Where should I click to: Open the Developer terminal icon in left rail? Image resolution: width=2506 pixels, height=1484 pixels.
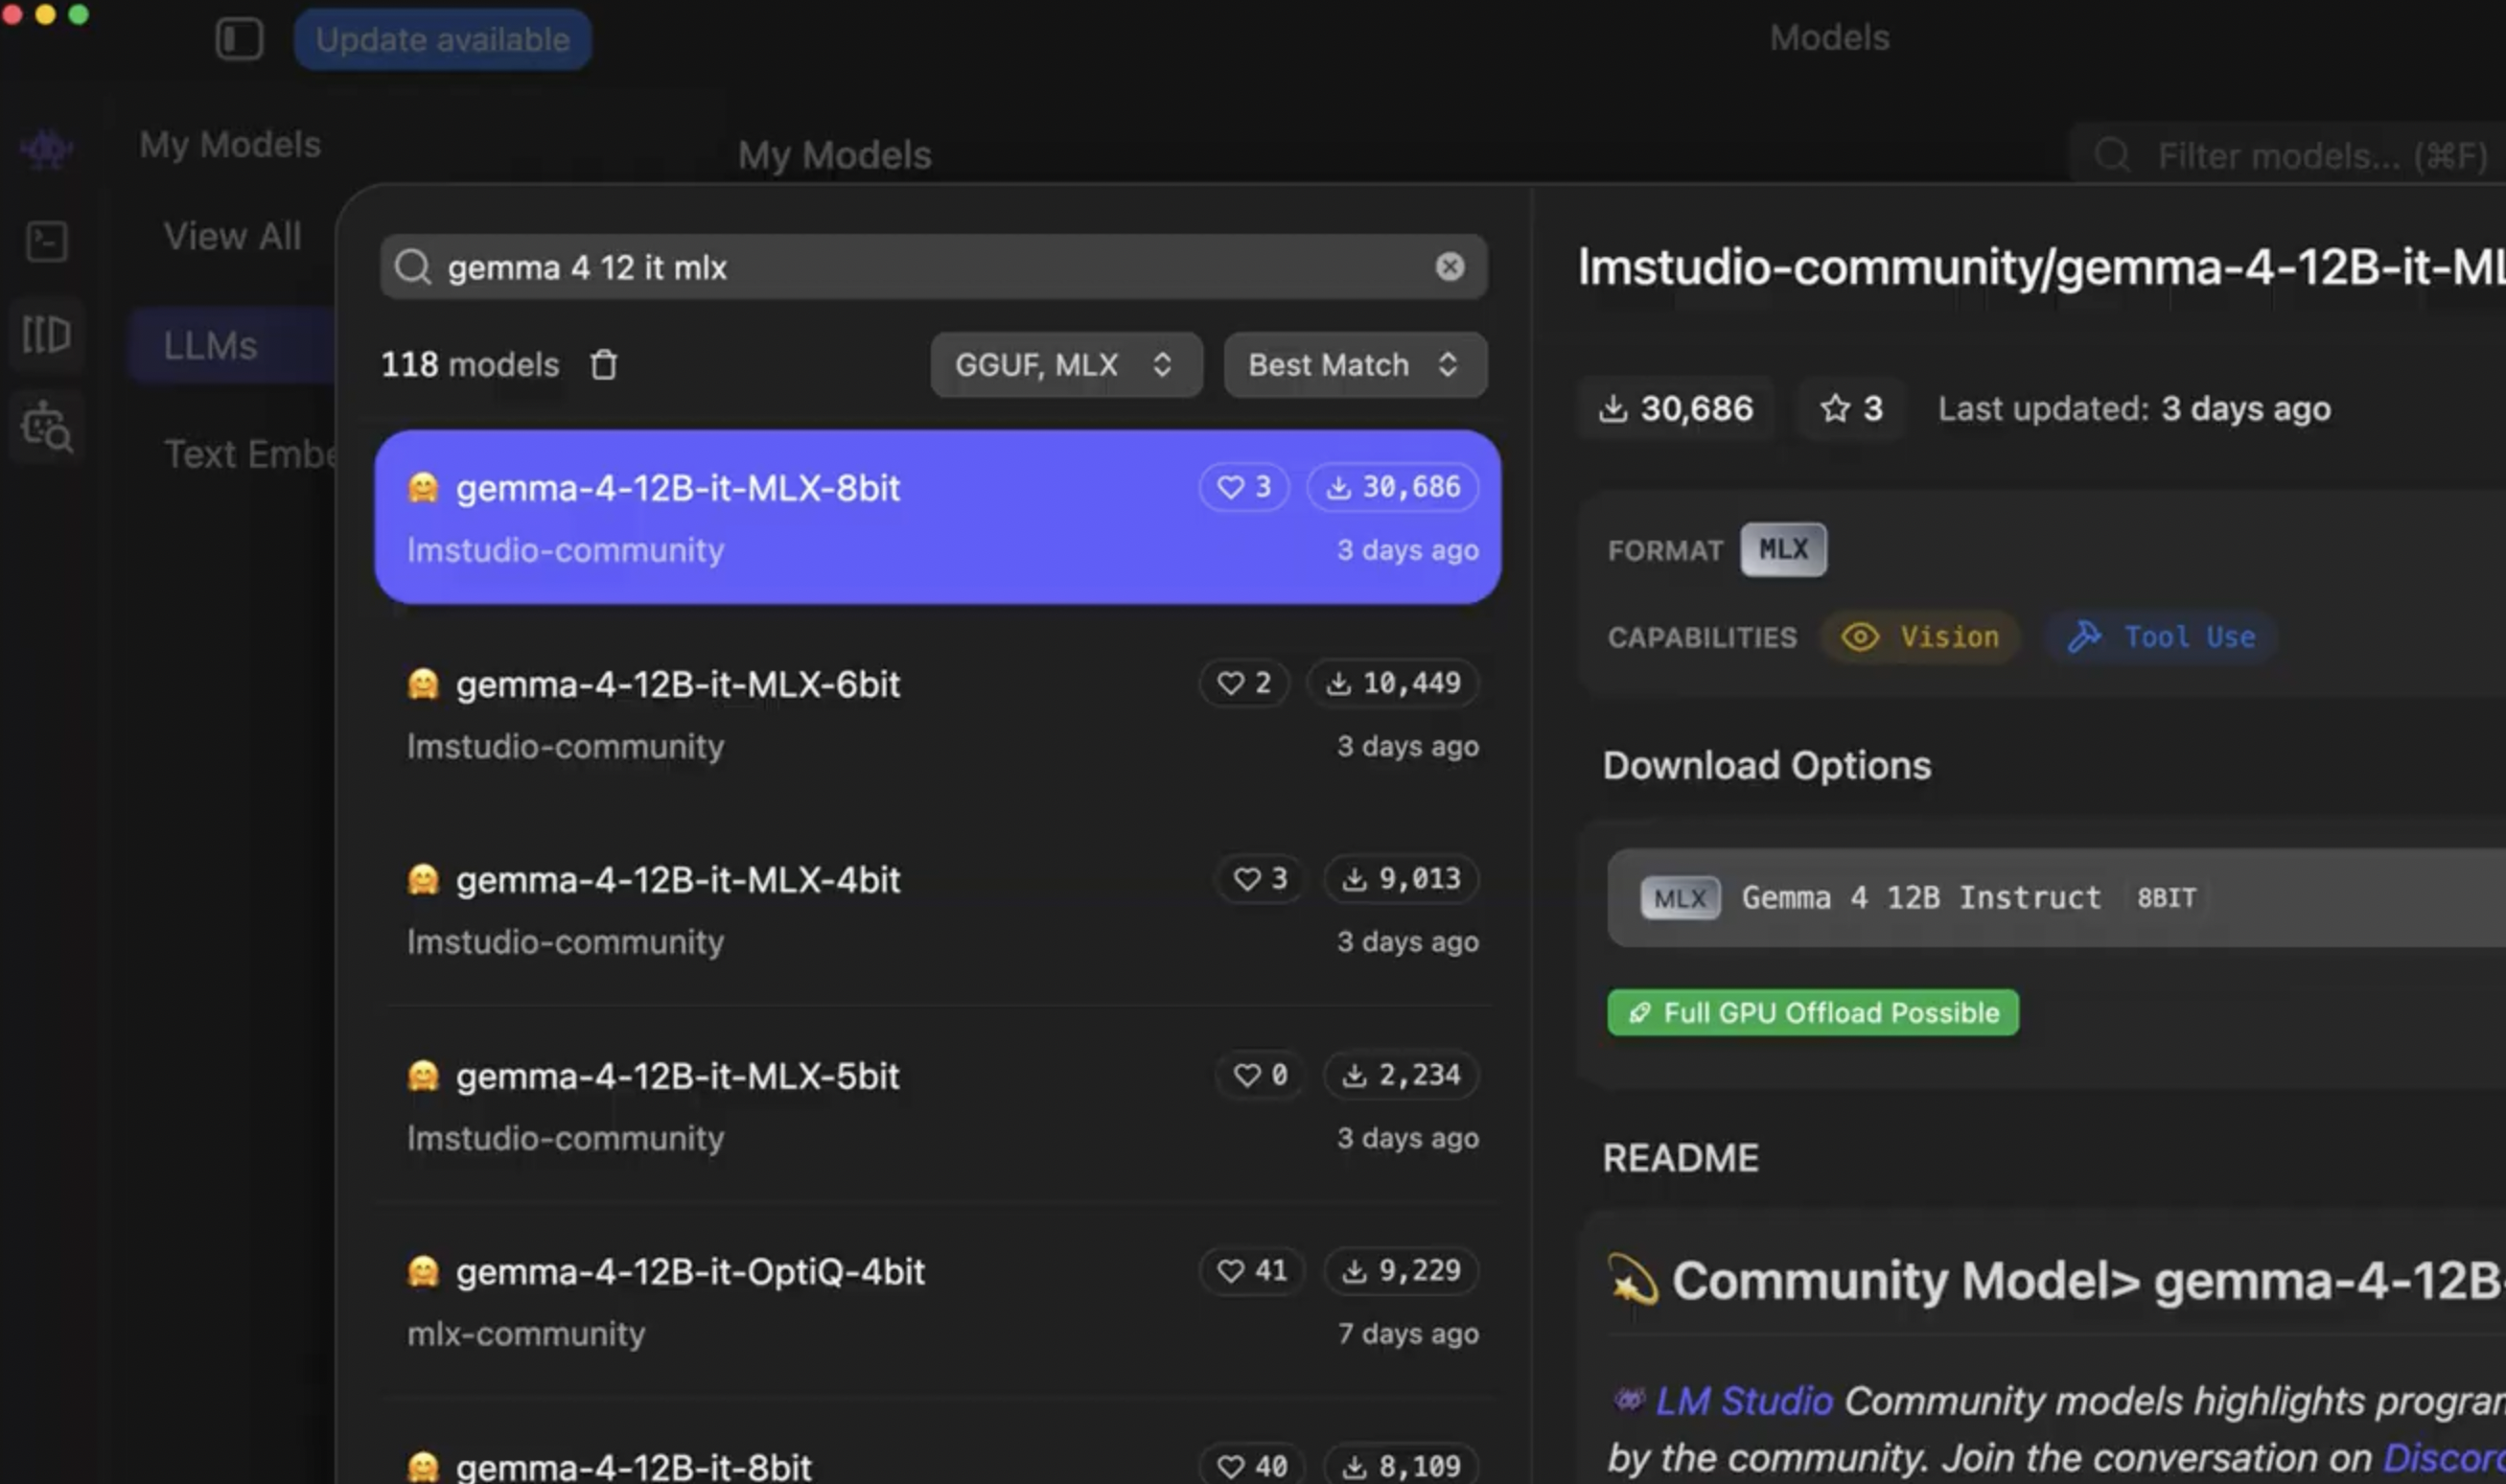[x=46, y=241]
